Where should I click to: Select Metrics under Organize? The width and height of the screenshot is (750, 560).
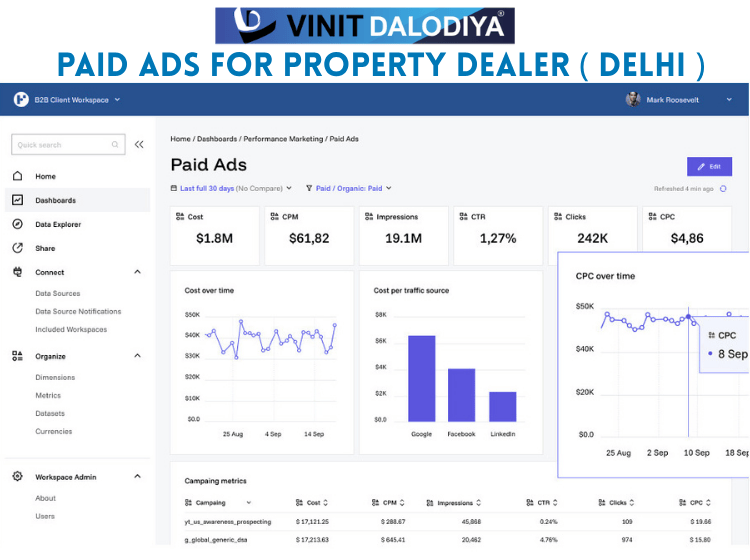48,396
